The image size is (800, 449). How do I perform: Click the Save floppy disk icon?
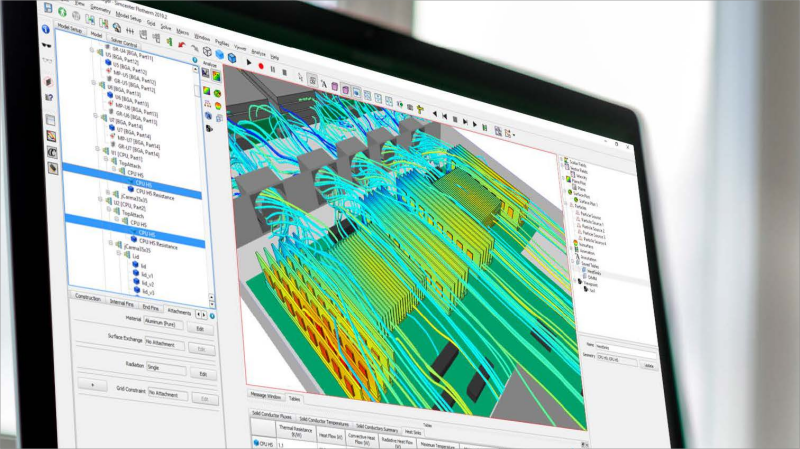tap(48, 7)
